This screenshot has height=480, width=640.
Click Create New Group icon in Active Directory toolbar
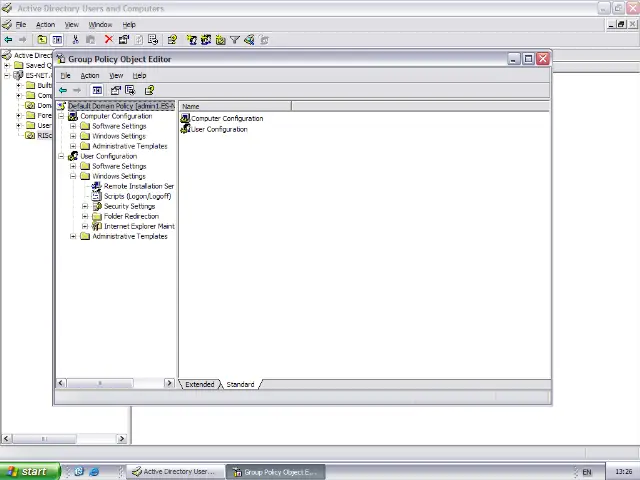(206, 40)
